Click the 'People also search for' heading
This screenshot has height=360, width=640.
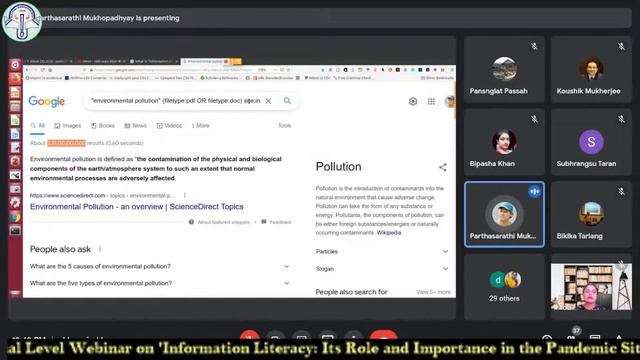351,292
